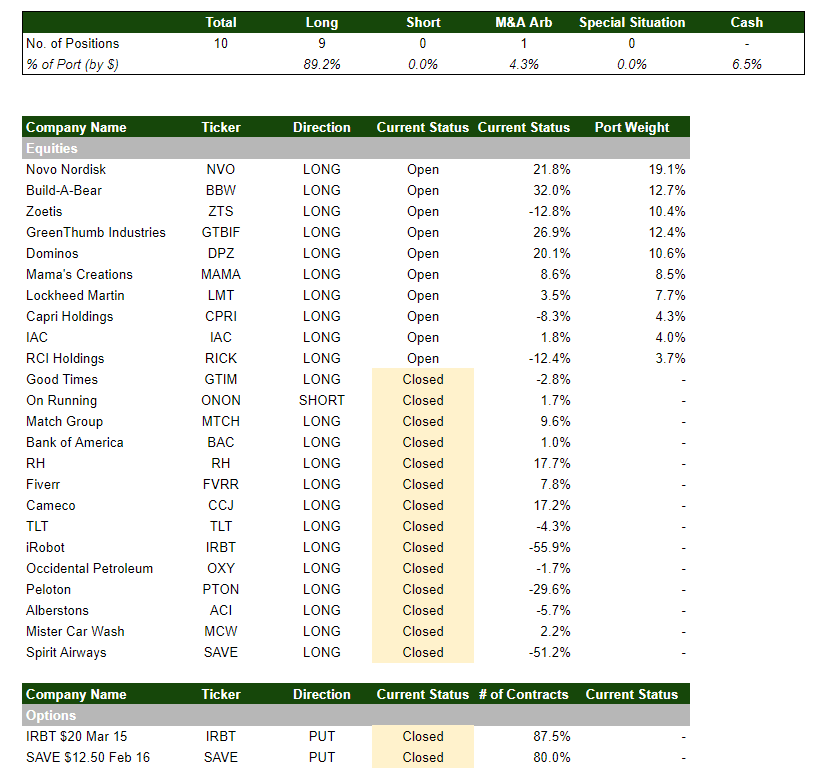Select the MTCH ticker
The width and height of the screenshot is (817, 778).
click(x=220, y=422)
